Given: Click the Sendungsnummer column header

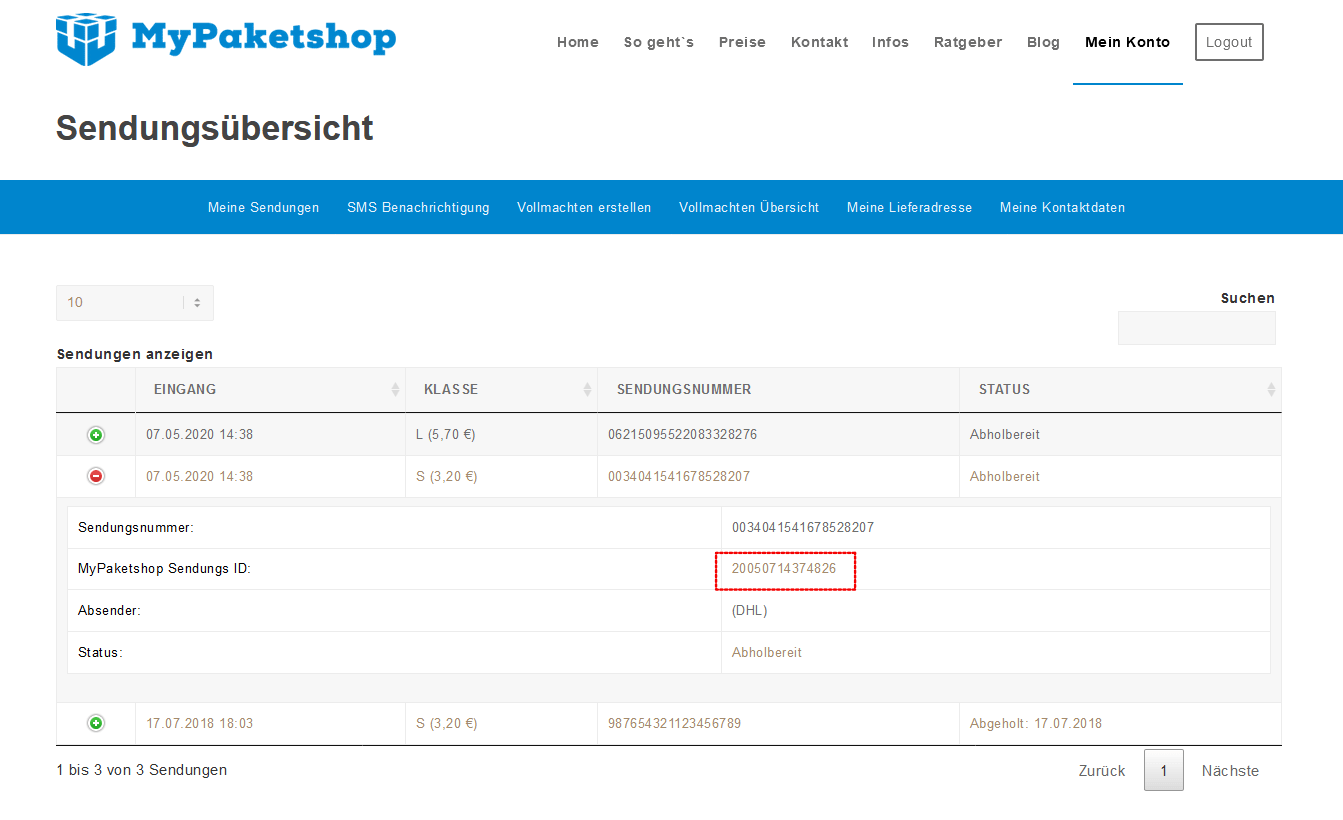Looking at the screenshot, I should coord(683,390).
